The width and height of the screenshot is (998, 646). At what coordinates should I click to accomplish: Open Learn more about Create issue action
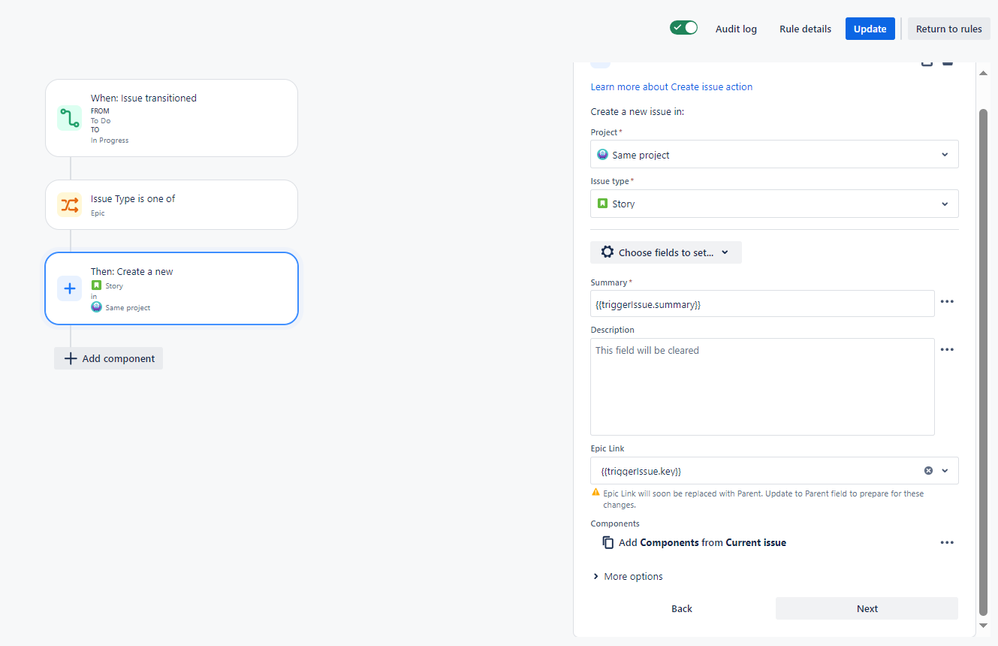[x=671, y=87]
